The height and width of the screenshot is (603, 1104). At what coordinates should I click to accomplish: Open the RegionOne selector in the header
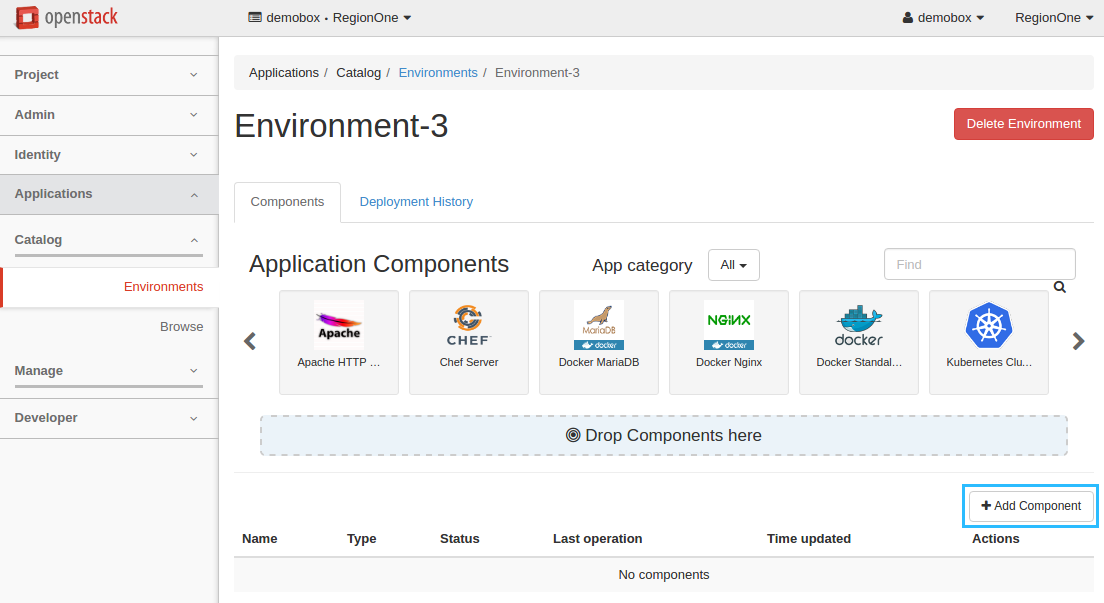click(x=1054, y=17)
